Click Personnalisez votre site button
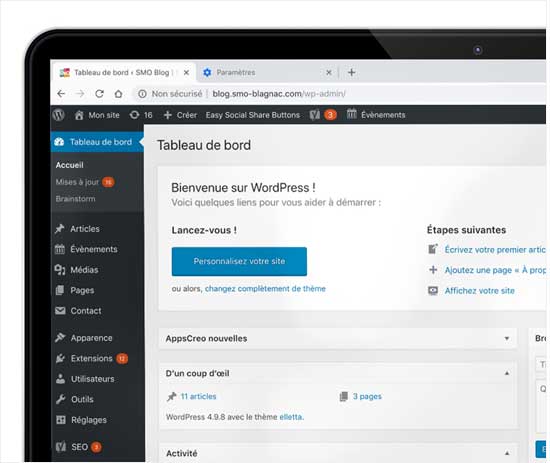Screen dimensions: 550x463 239,261
